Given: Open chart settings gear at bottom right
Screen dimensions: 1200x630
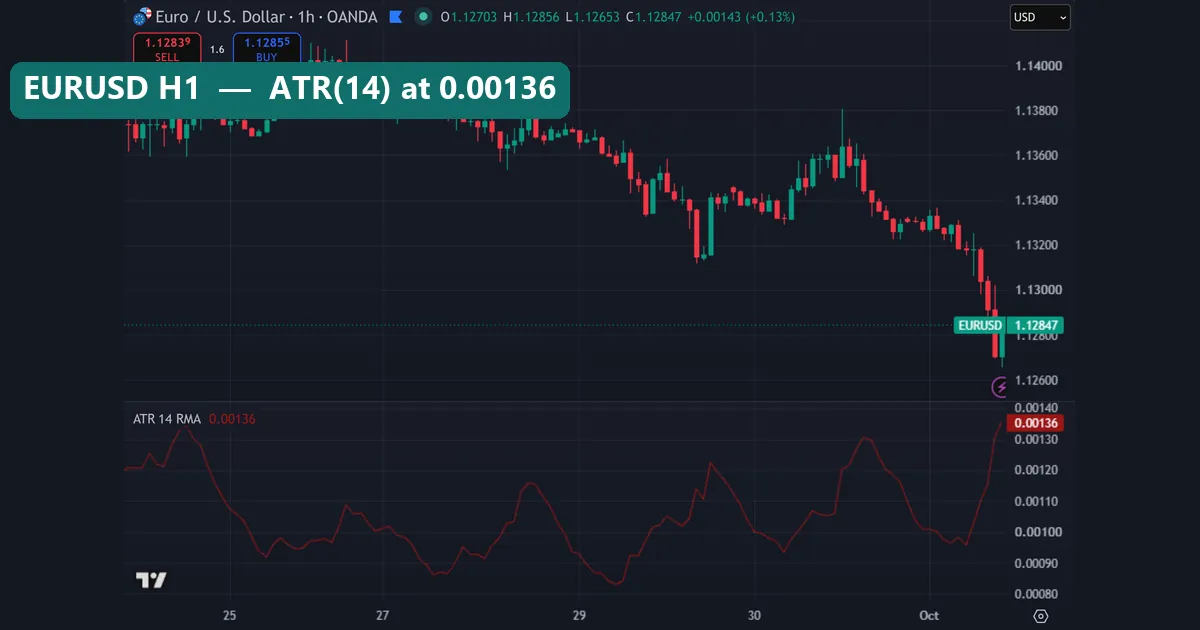Looking at the screenshot, I should pyautogui.click(x=1040, y=616).
